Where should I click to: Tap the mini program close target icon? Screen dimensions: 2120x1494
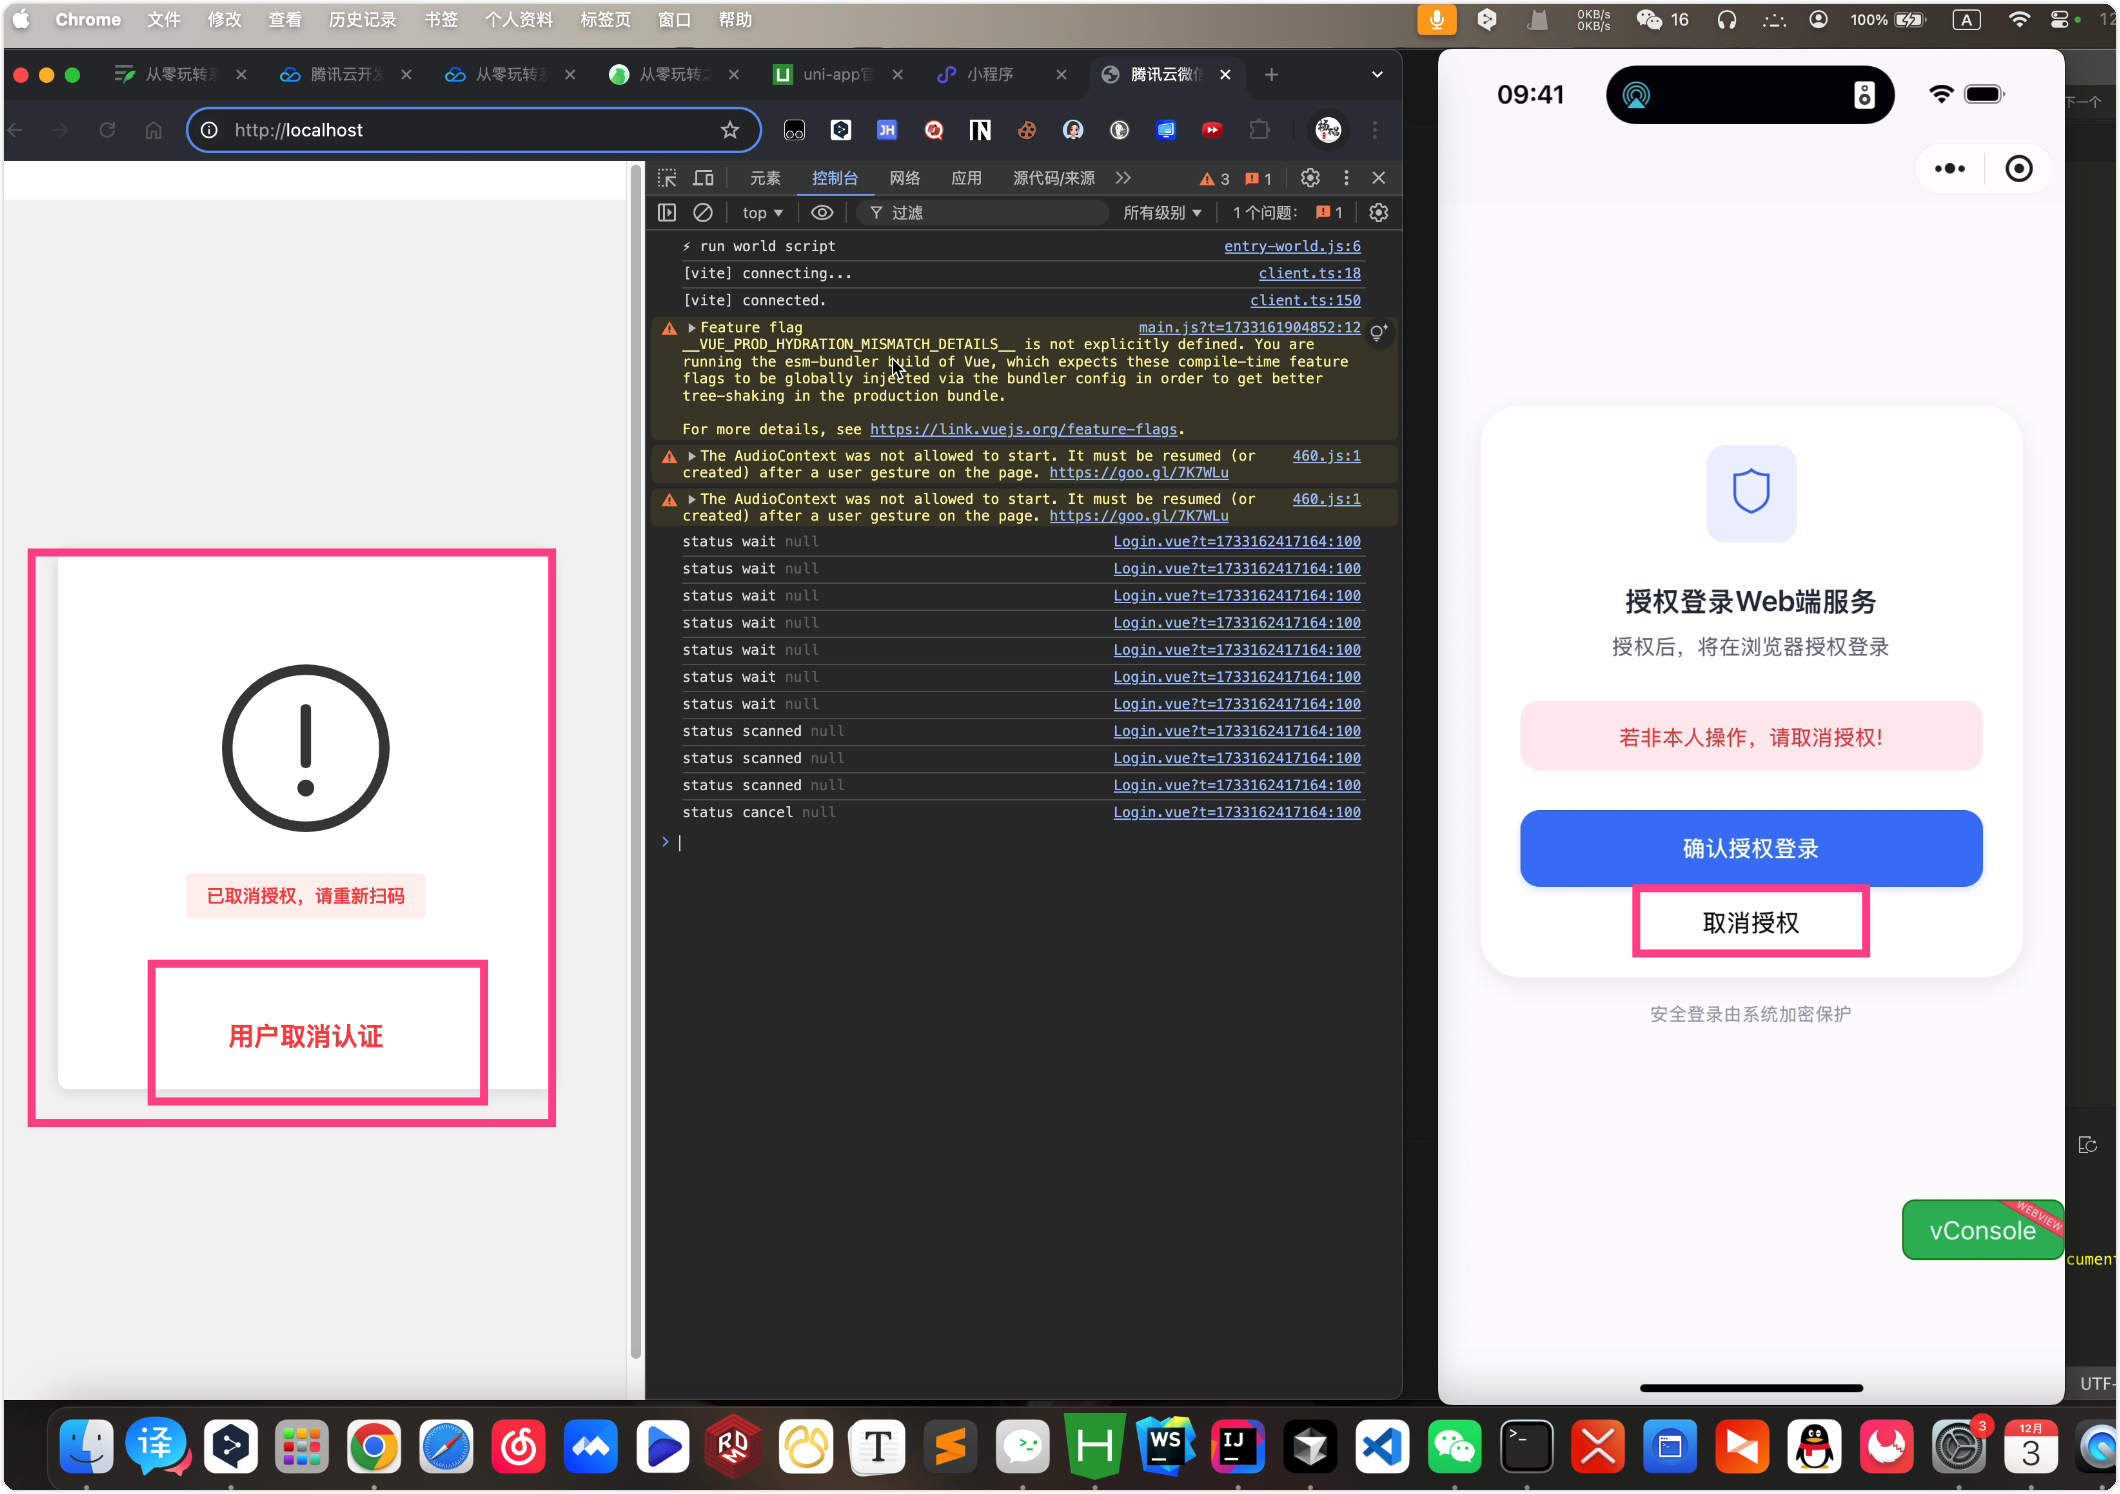pyautogui.click(x=2018, y=168)
